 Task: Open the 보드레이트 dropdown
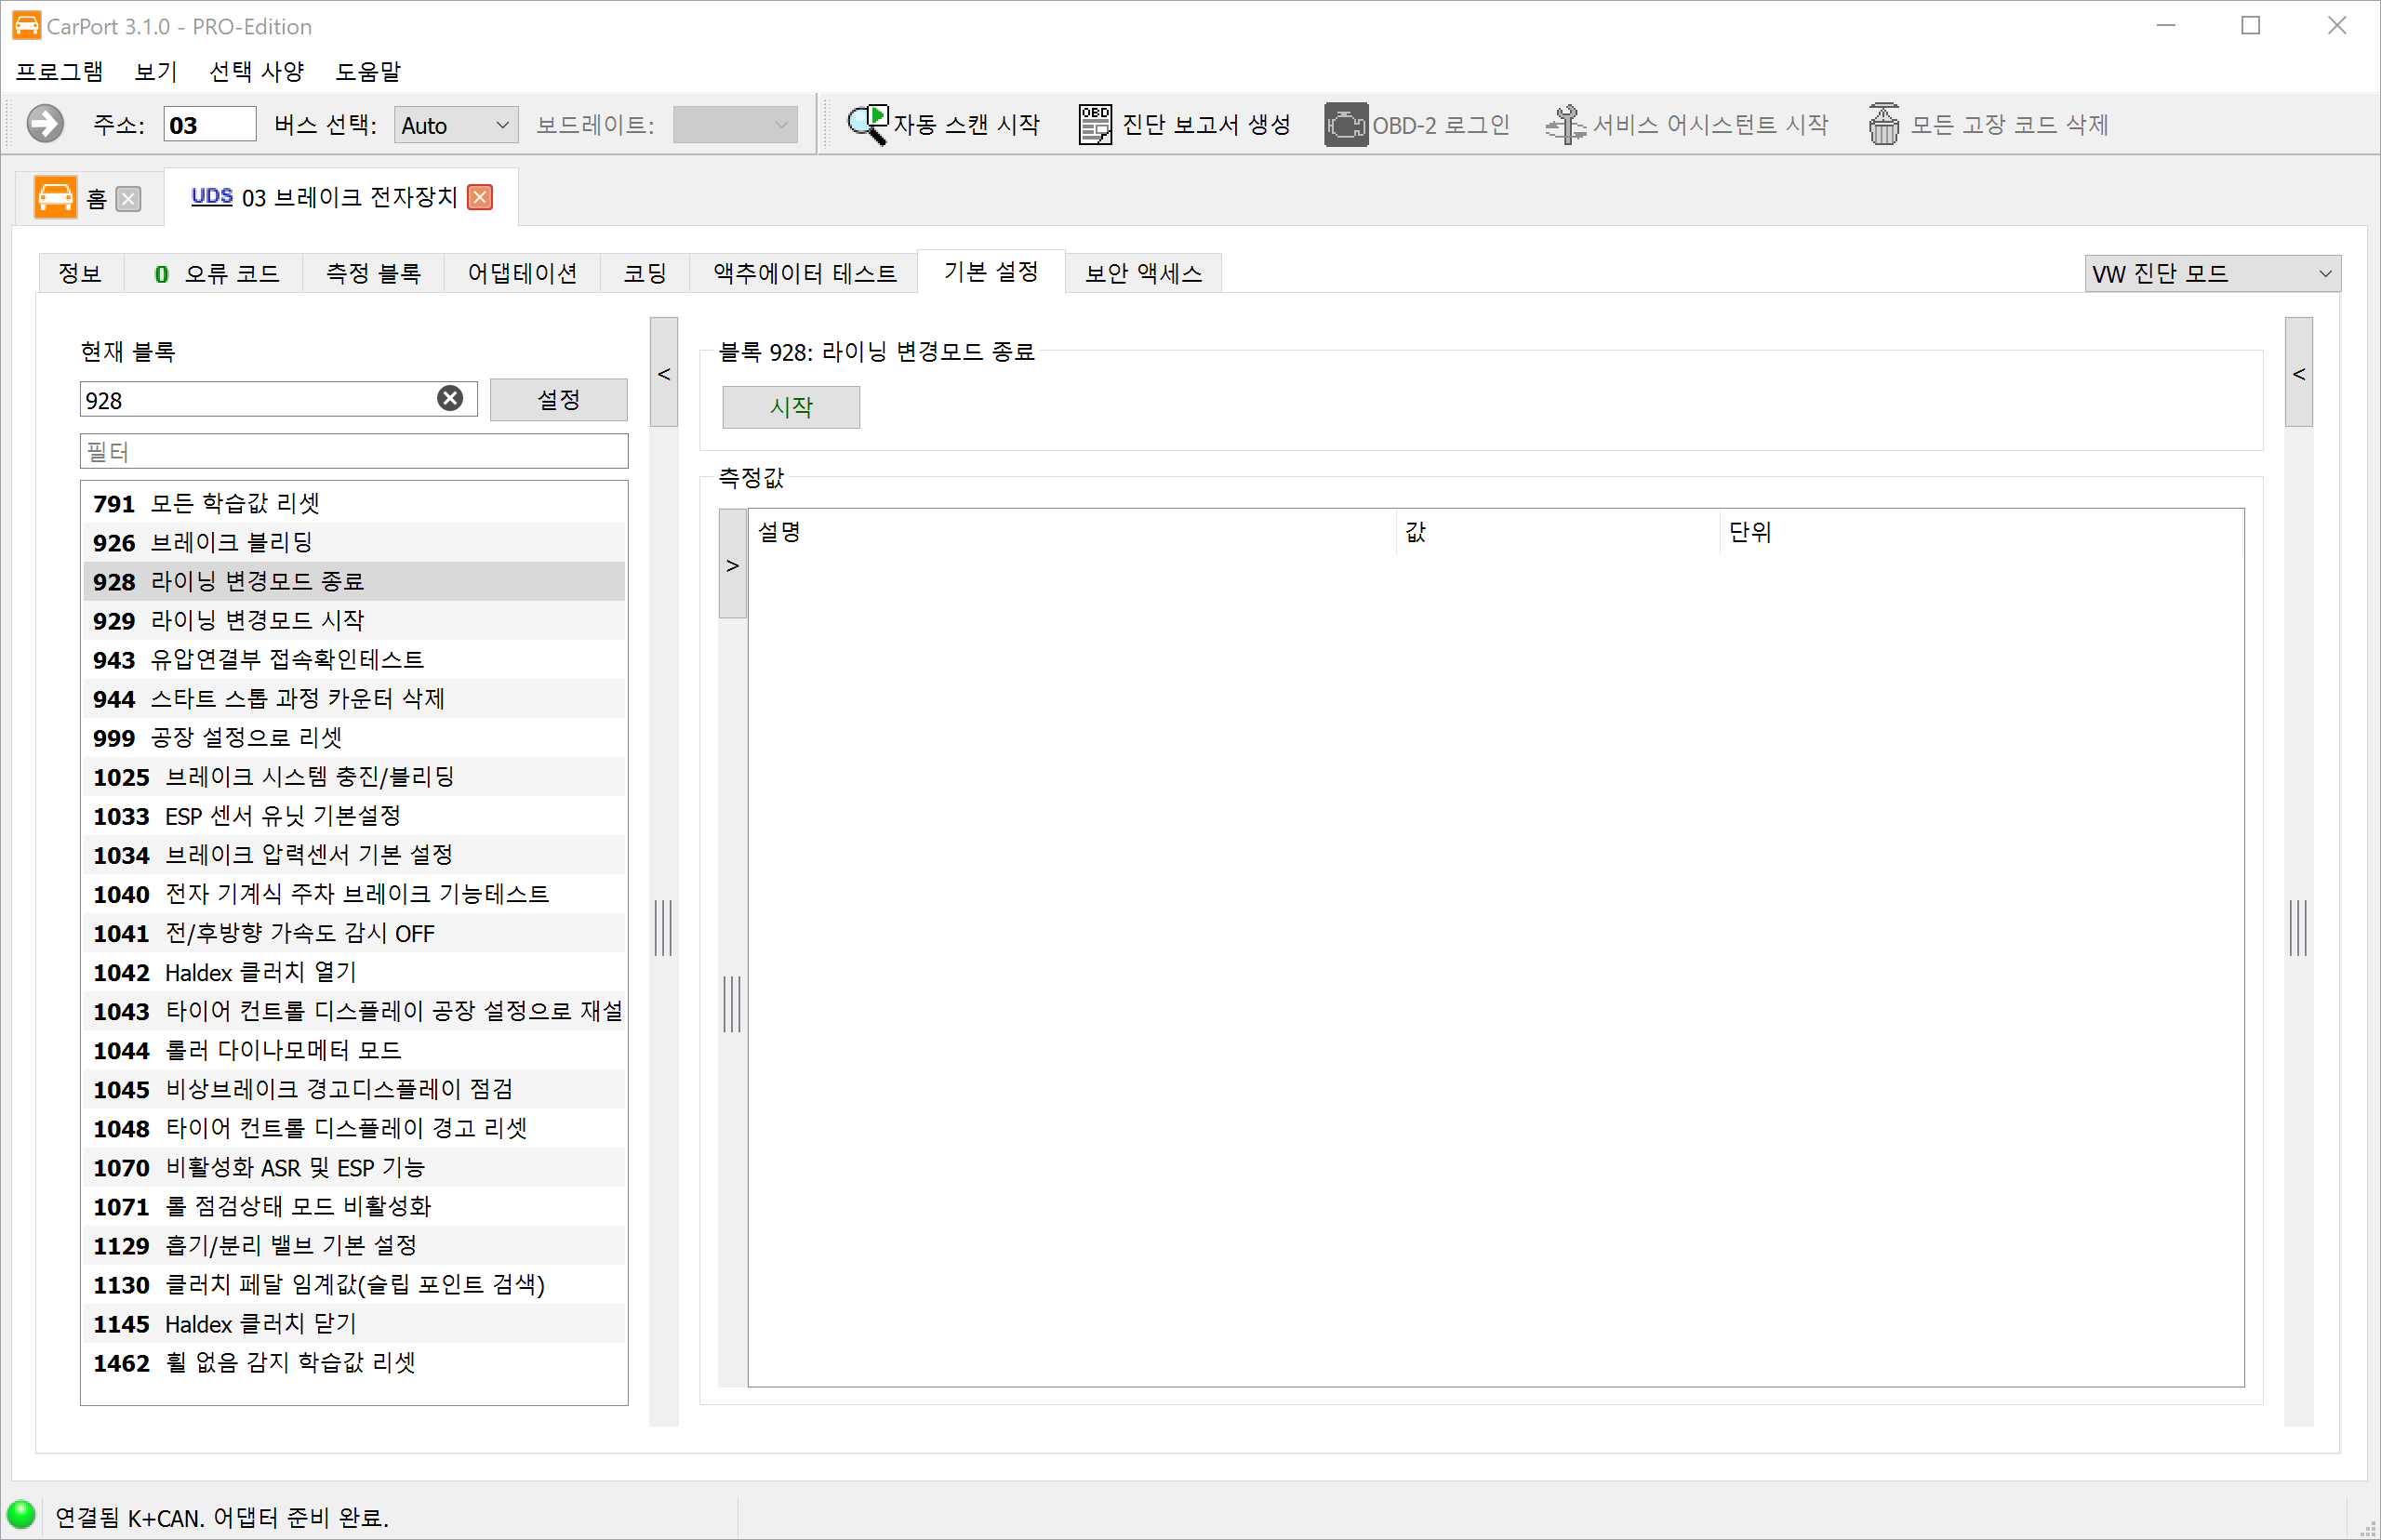point(735,125)
